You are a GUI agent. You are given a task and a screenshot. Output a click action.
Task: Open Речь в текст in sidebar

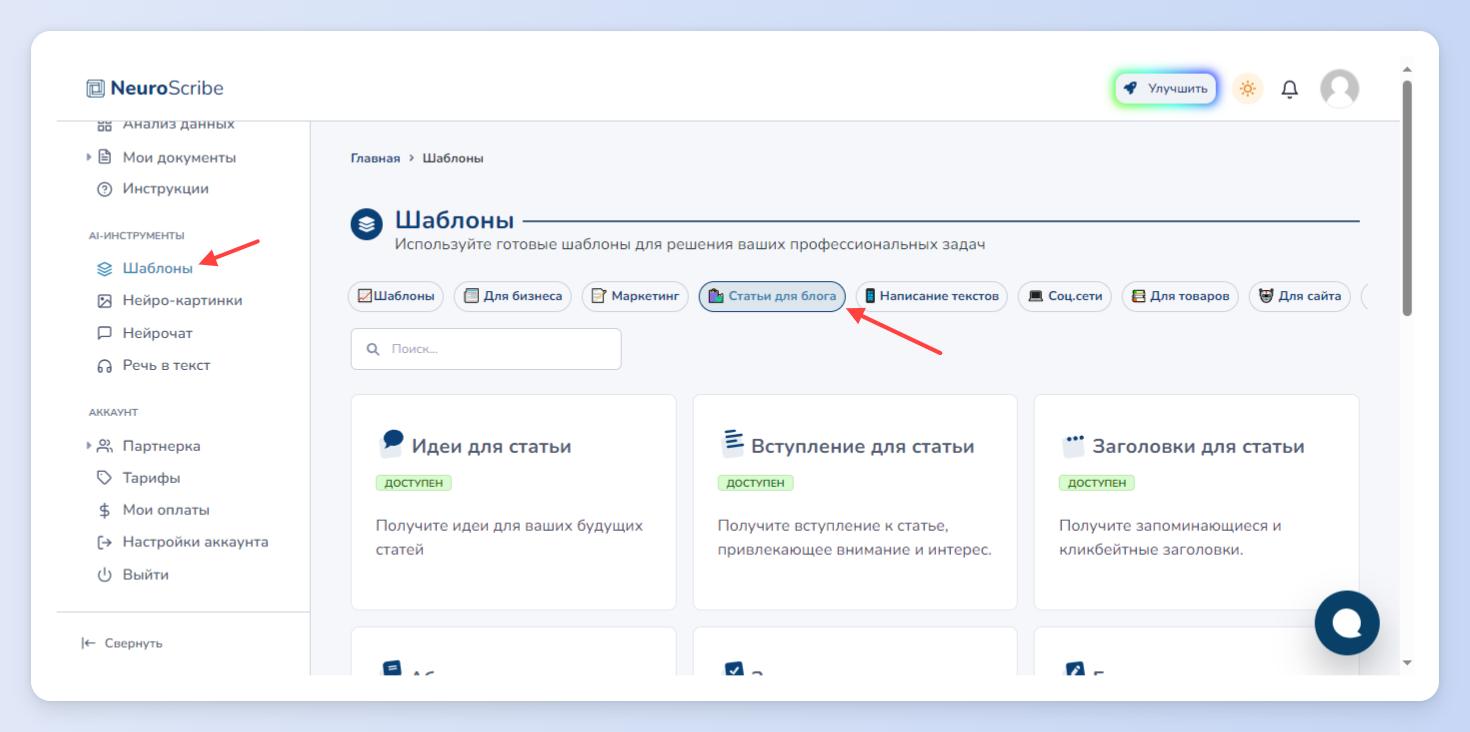167,365
